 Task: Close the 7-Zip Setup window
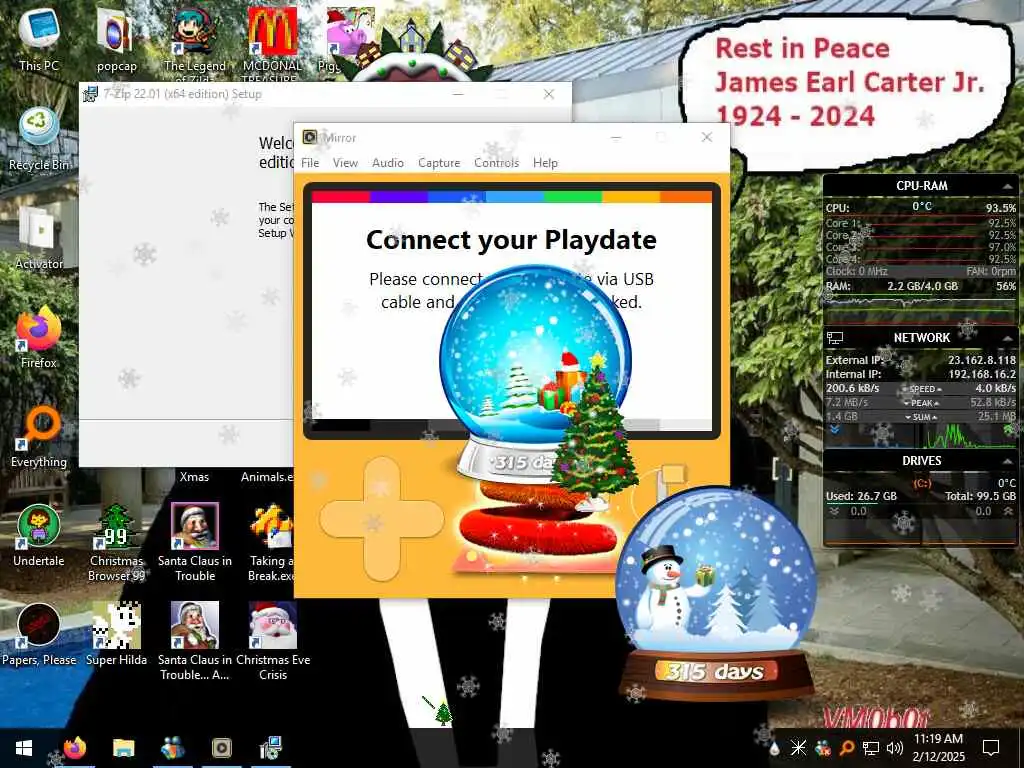(x=549, y=94)
